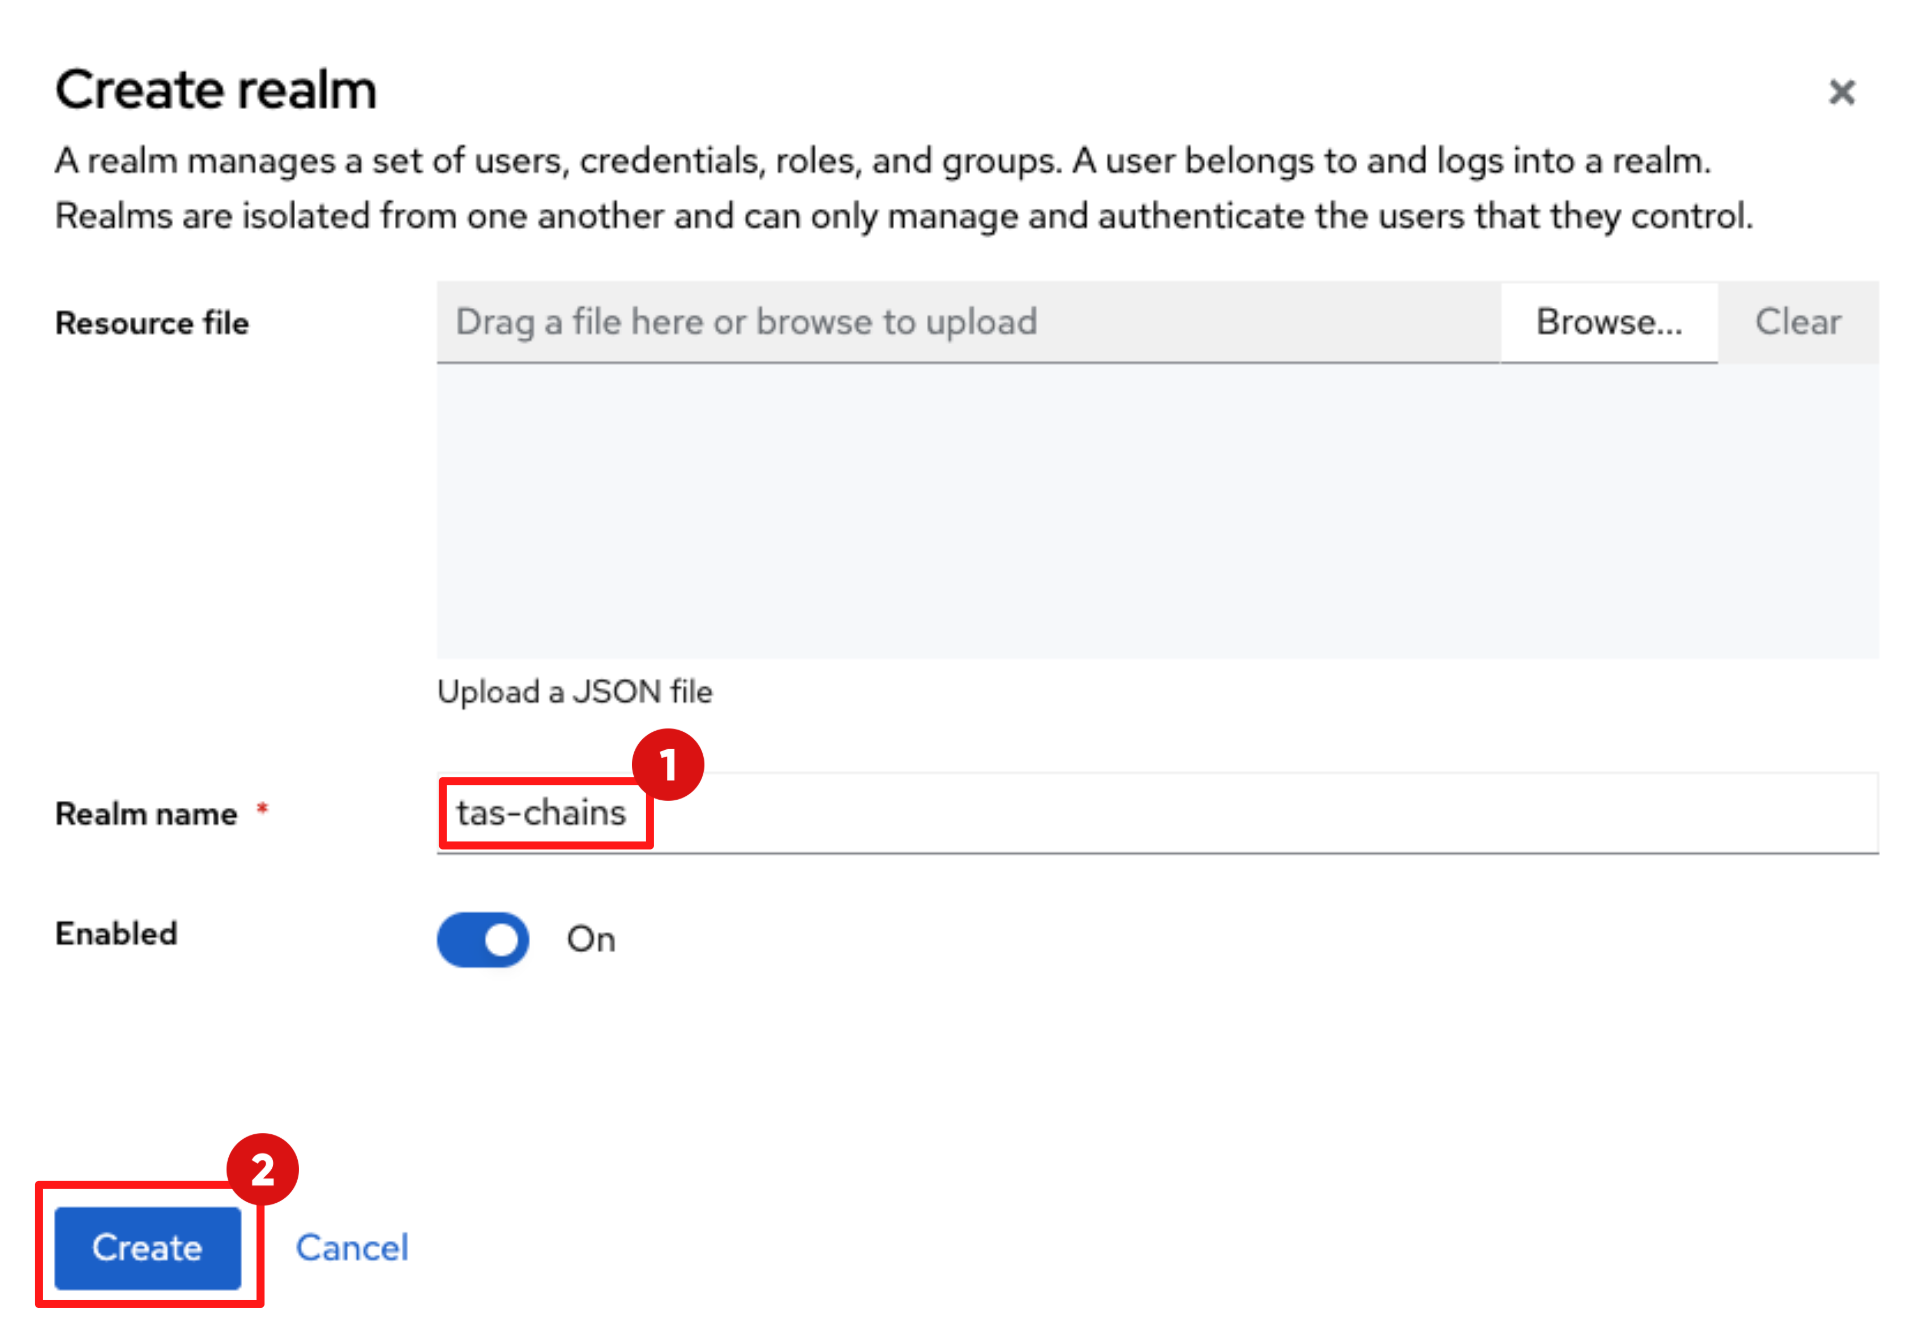Click the Create realm heading
The image size is (1927, 1336).
216,90
